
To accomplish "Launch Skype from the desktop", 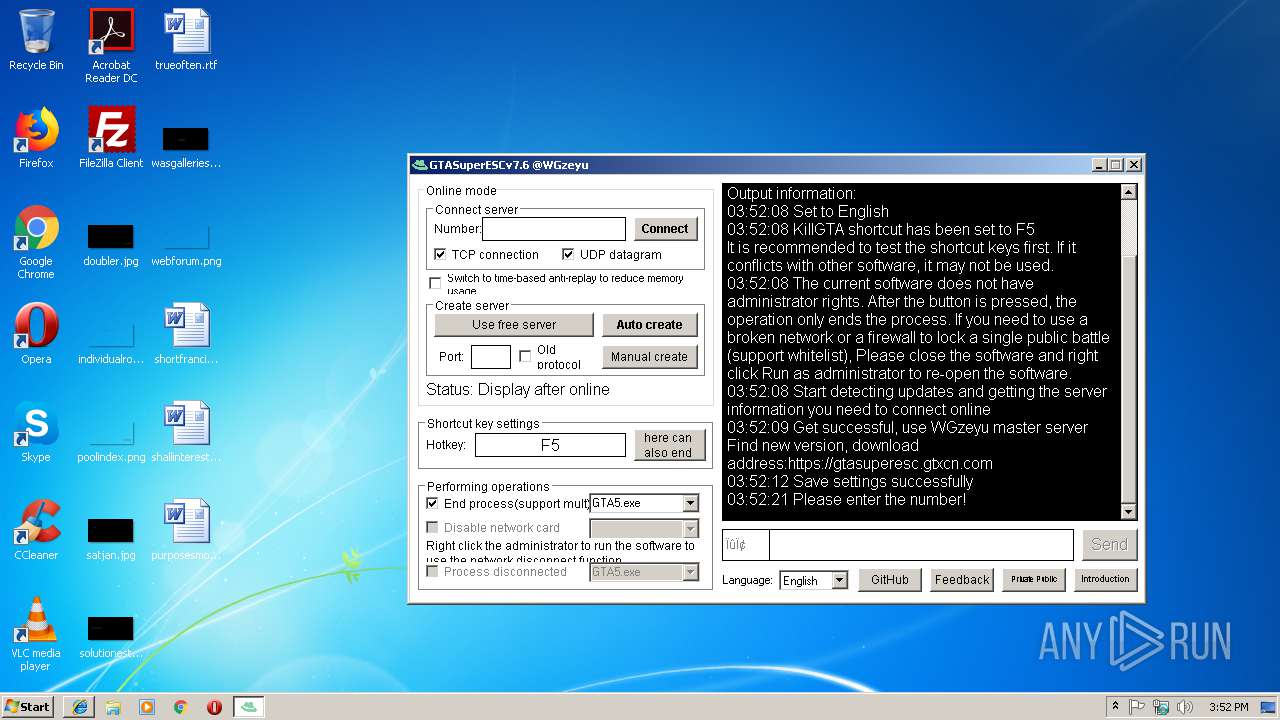I will 36,432.
